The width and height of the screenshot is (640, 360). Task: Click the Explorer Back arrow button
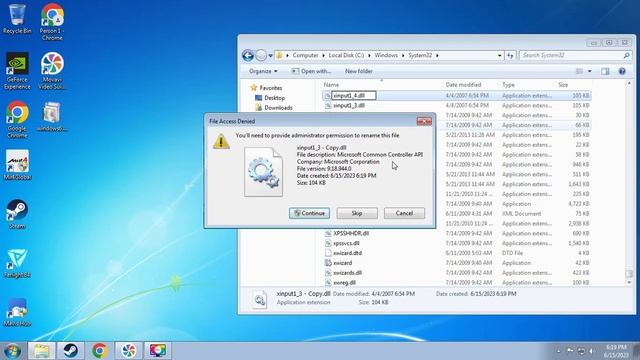pos(248,55)
